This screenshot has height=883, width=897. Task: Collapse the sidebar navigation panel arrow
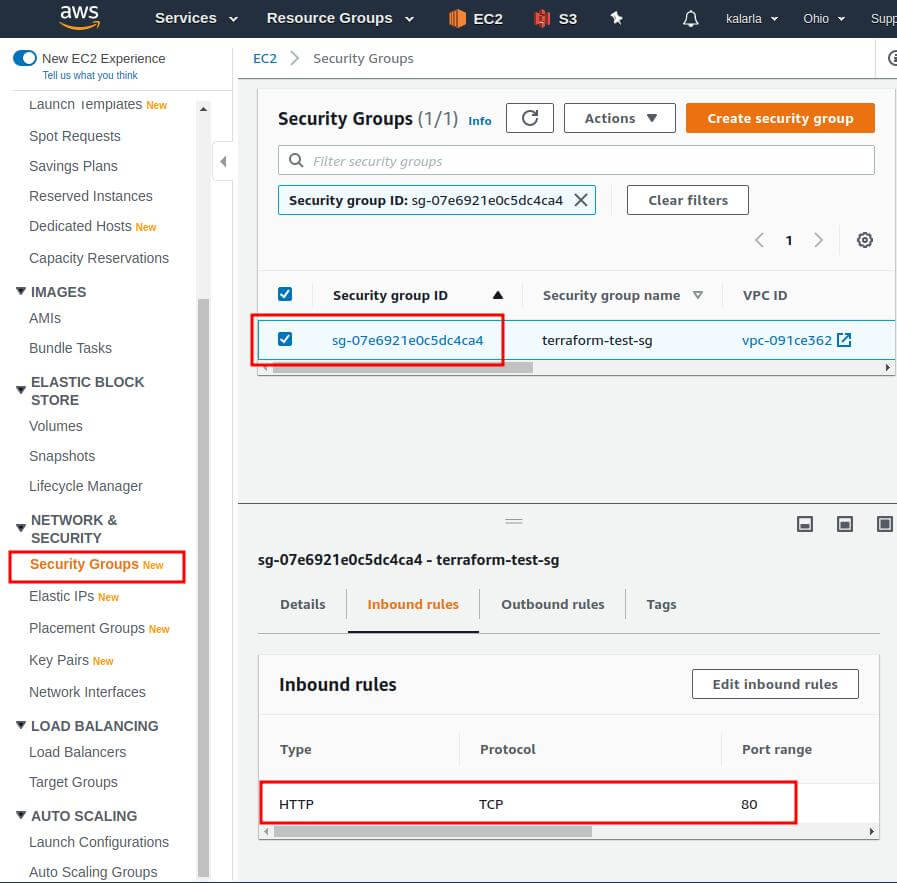[223, 161]
